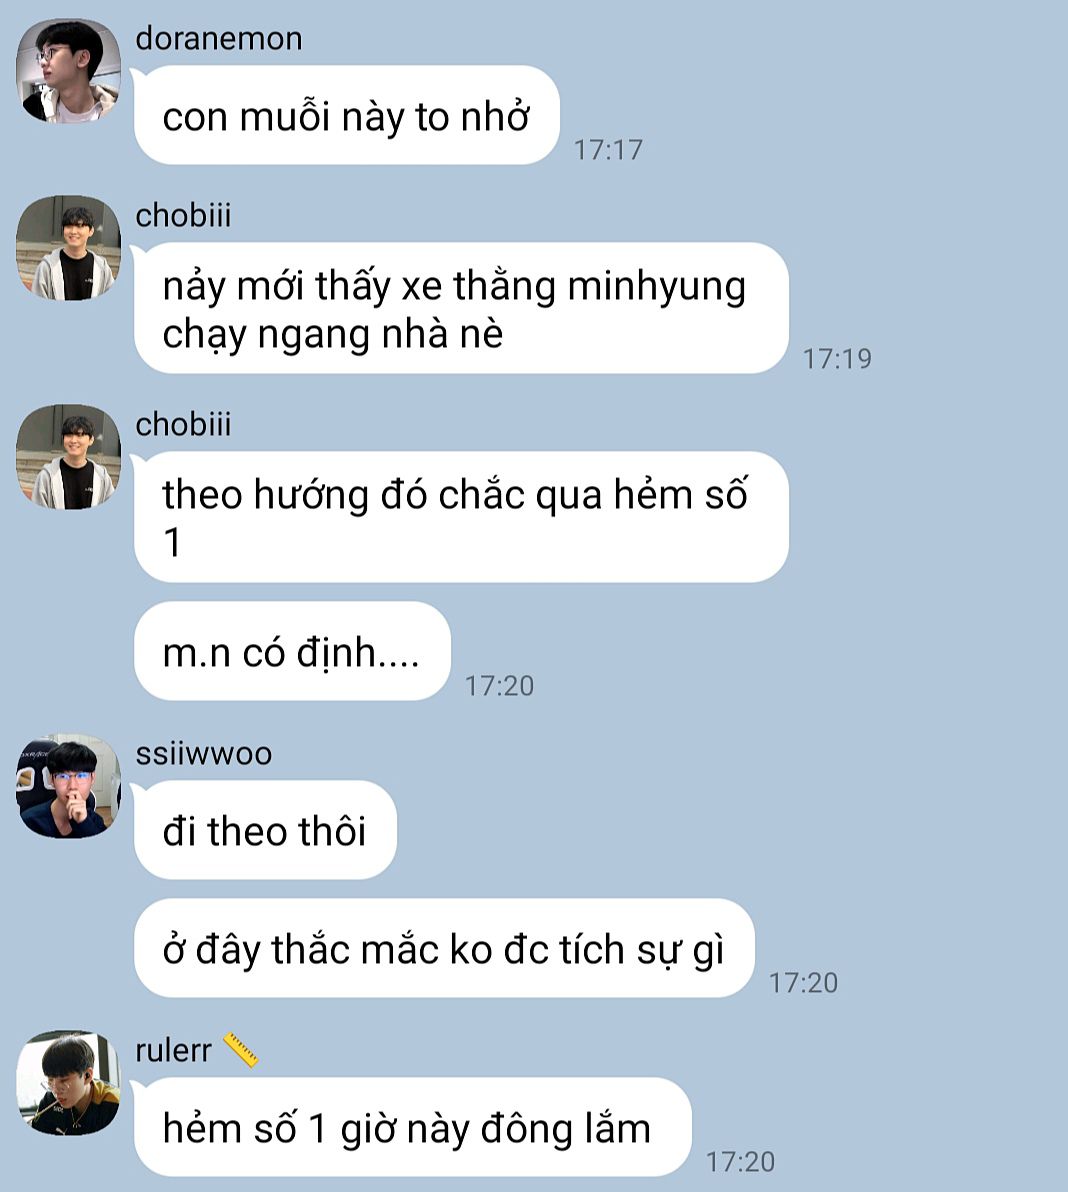Click the 17:17 timestamp
The height and width of the screenshot is (1192, 1068).
pos(608,150)
